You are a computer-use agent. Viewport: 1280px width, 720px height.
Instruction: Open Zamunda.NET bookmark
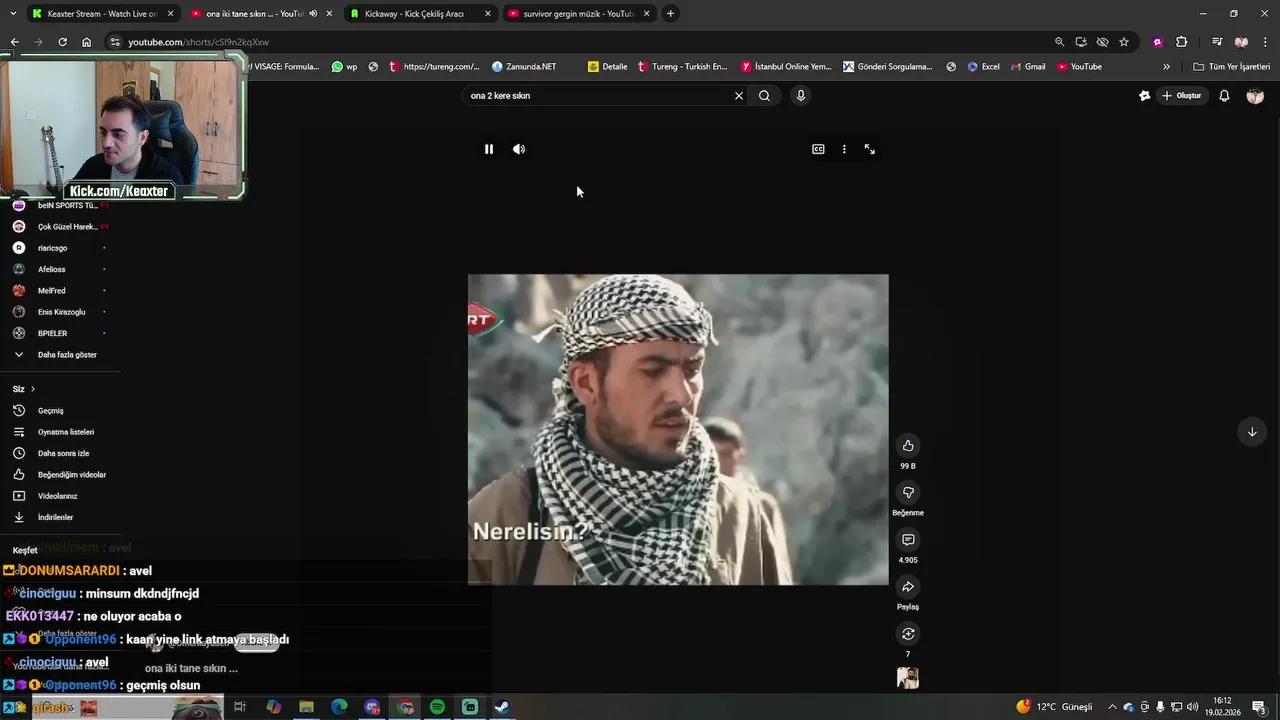(x=524, y=67)
